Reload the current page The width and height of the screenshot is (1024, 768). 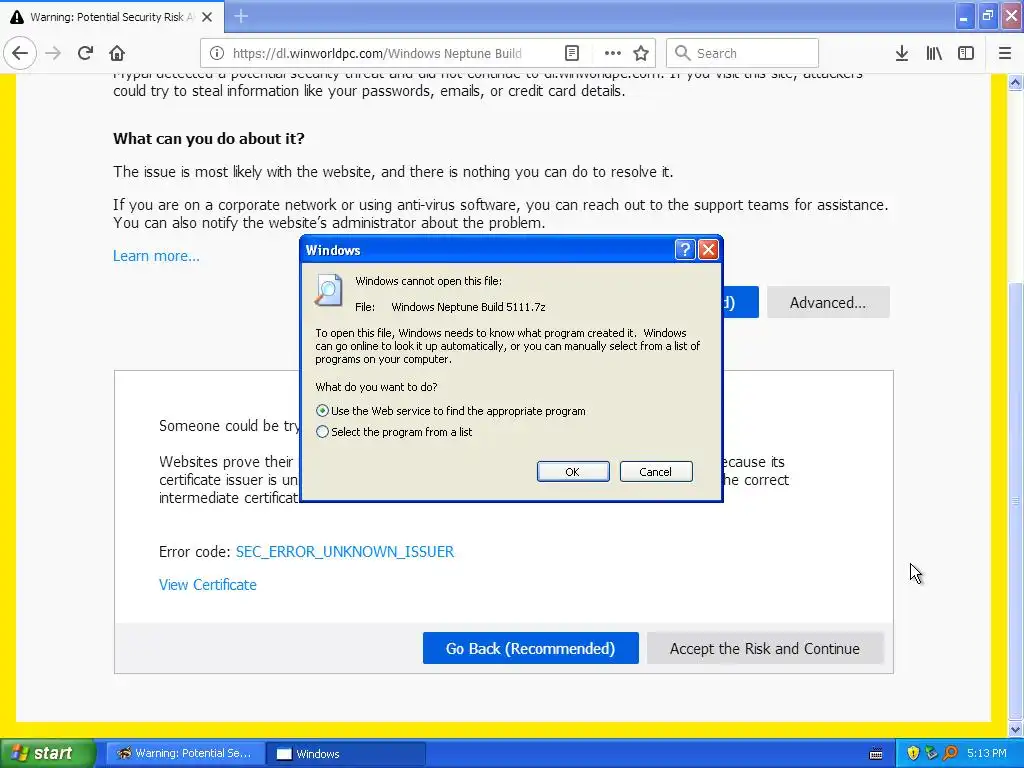[x=85, y=54]
